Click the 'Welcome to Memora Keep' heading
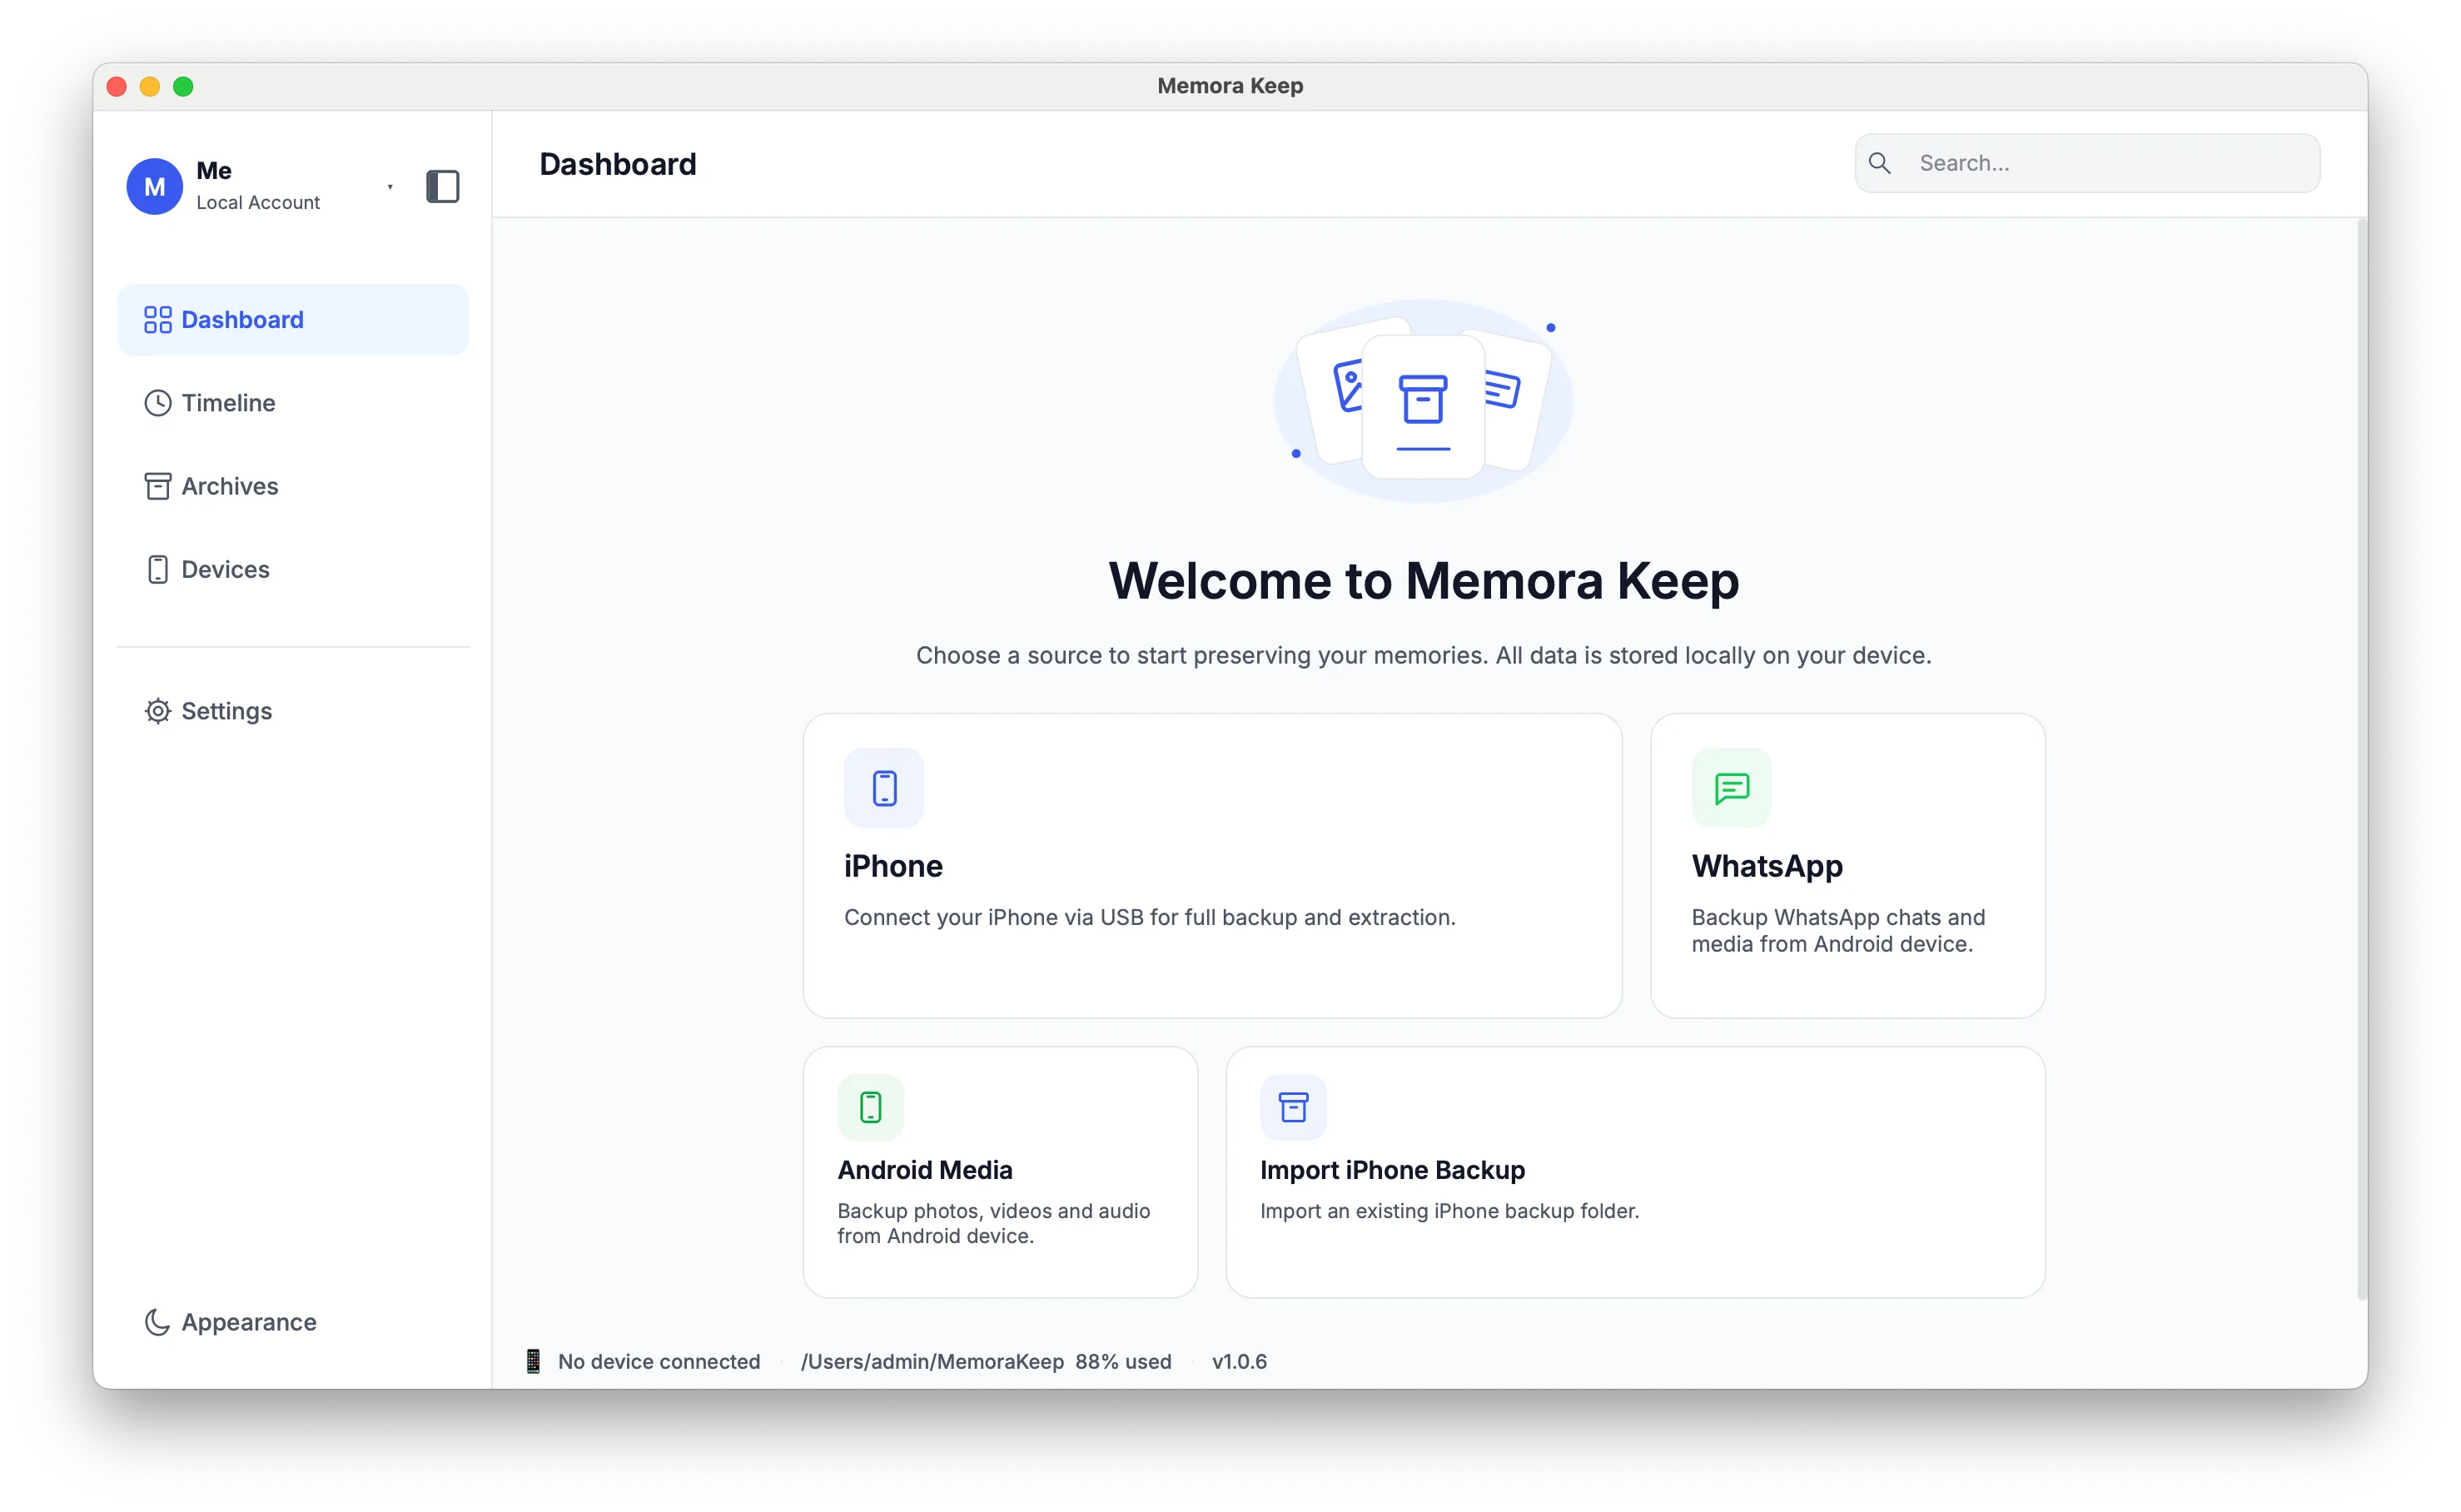Screen dimensions: 2461x1512 (x=1423, y=581)
